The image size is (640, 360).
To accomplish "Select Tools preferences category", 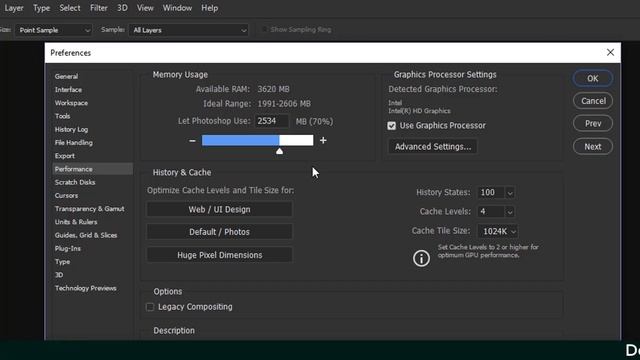I will (x=62, y=116).
